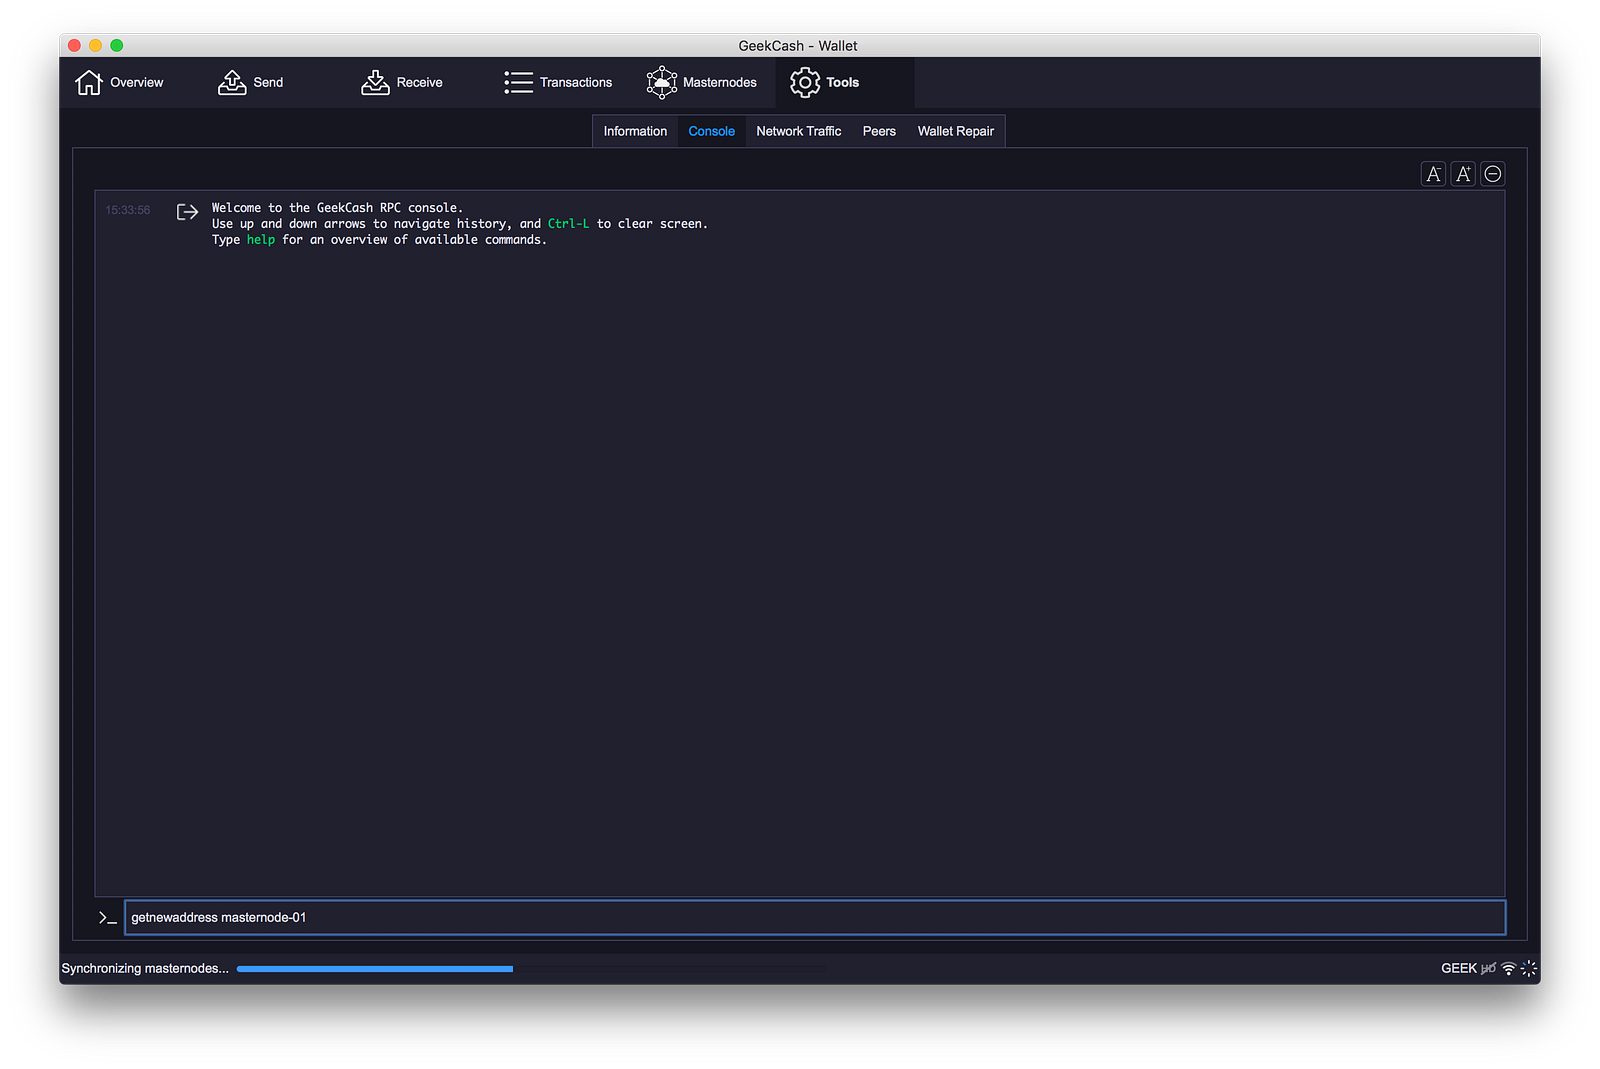Increase the console font size
The height and width of the screenshot is (1069, 1600).
(x=1463, y=174)
